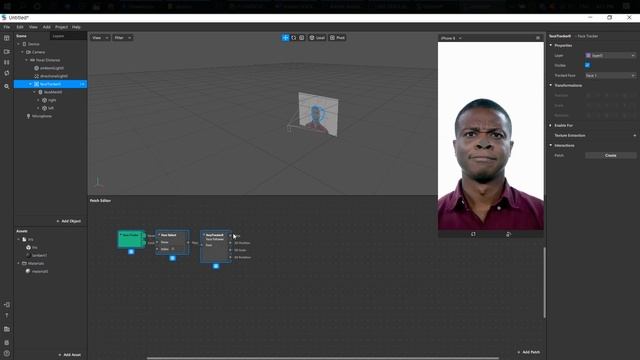
Task: Click the Microphone icon in scene tree
Action: pos(28,116)
